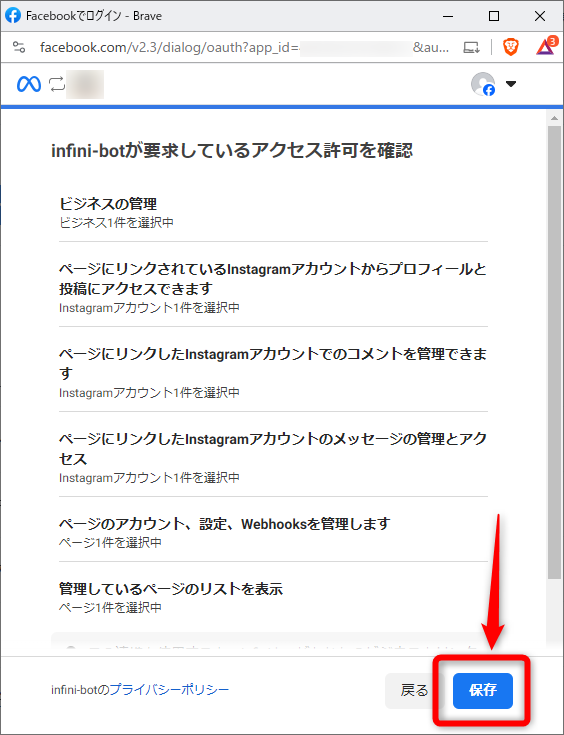Click the scrollbar up arrow
The height and width of the screenshot is (735, 564).
pos(555,118)
